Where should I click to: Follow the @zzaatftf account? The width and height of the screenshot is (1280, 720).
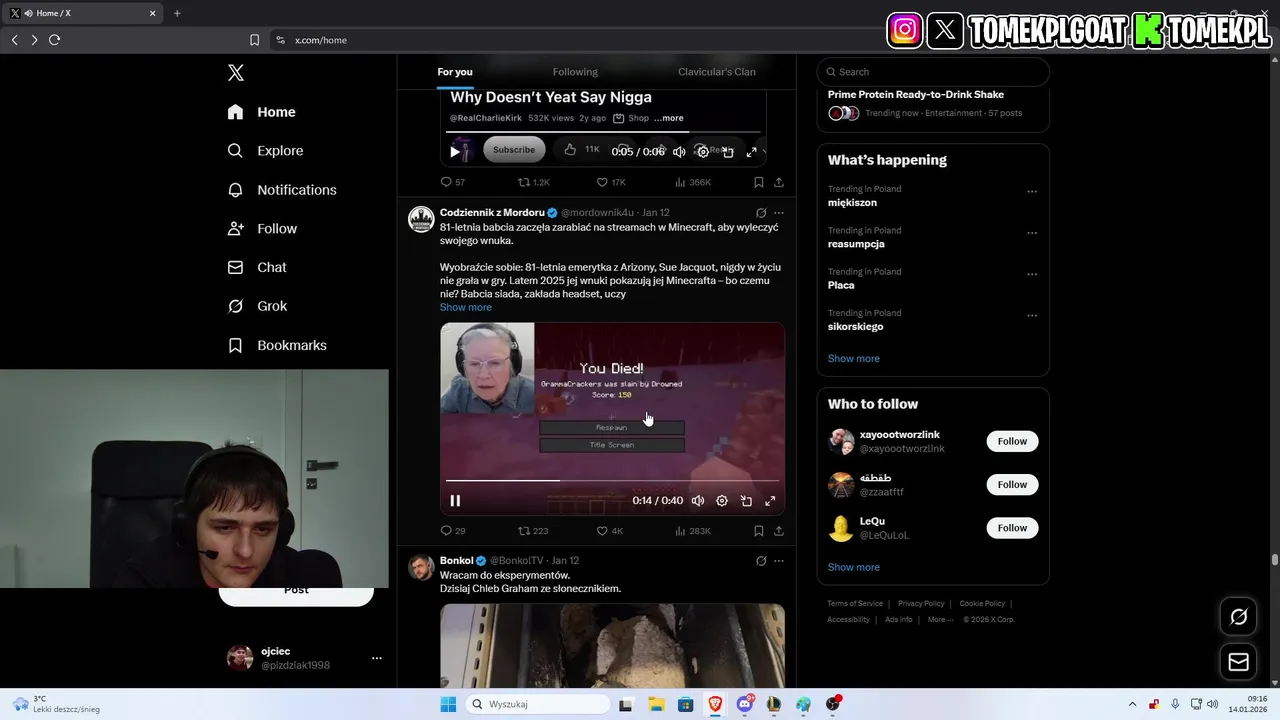[x=1012, y=485]
